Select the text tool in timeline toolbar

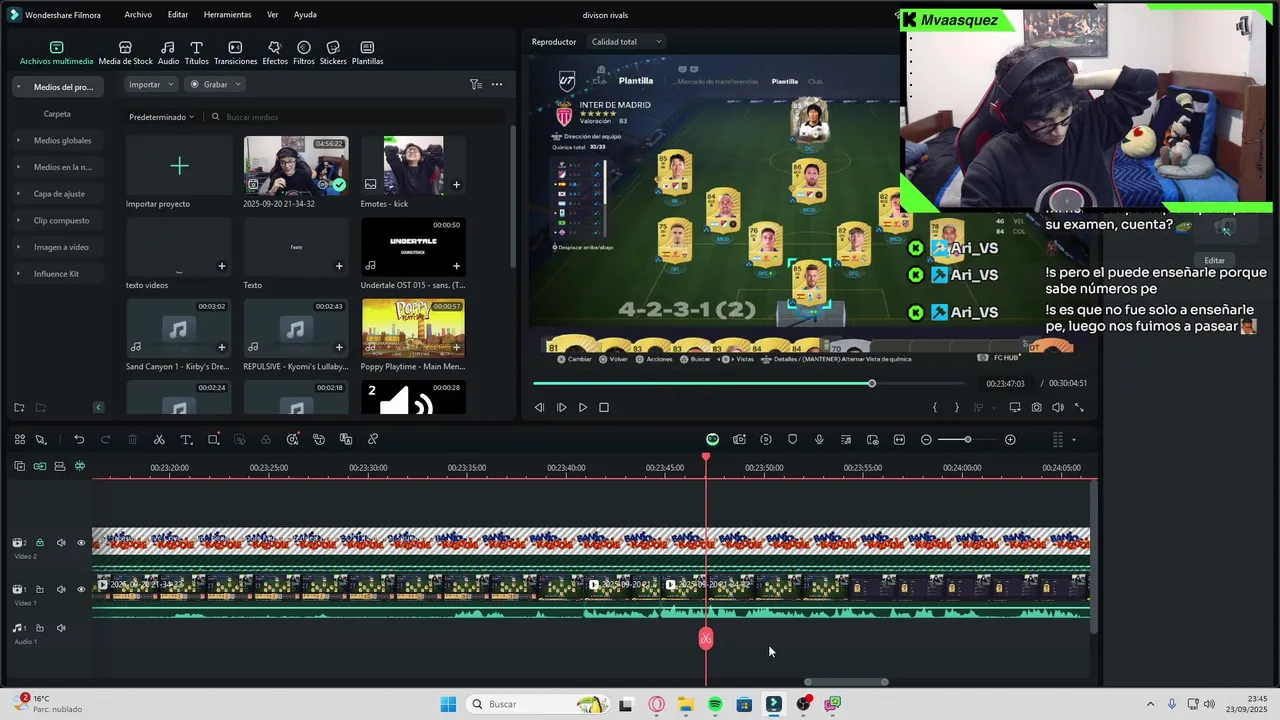[x=186, y=439]
